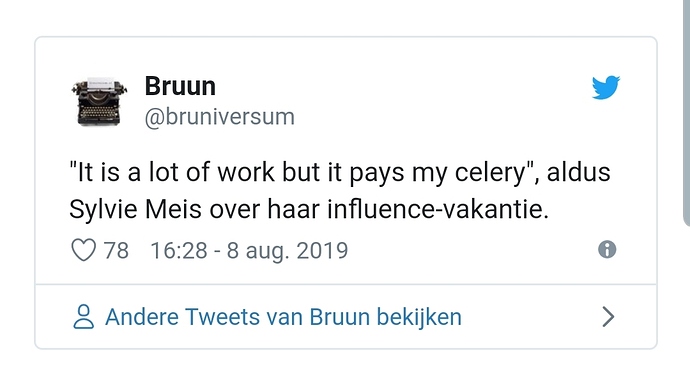Click the year 2019 in the date

(x=322, y=250)
